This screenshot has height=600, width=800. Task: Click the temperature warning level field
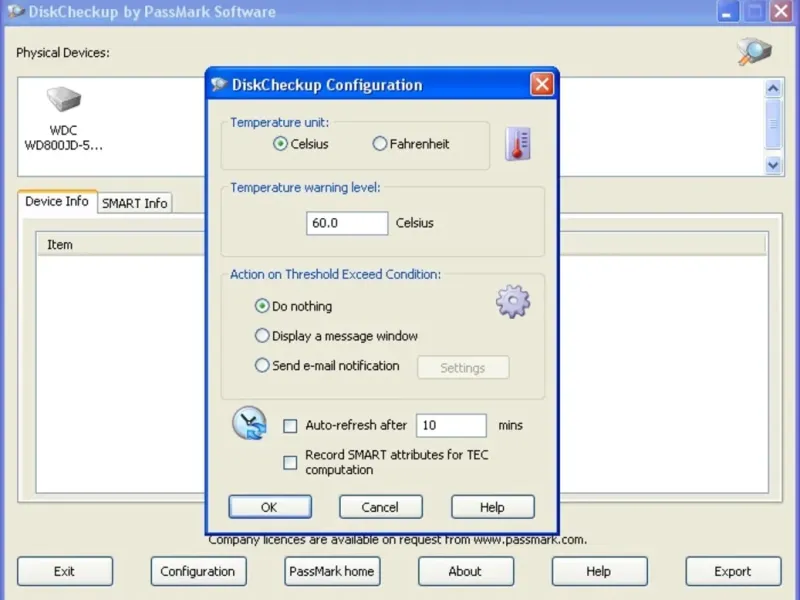click(347, 223)
